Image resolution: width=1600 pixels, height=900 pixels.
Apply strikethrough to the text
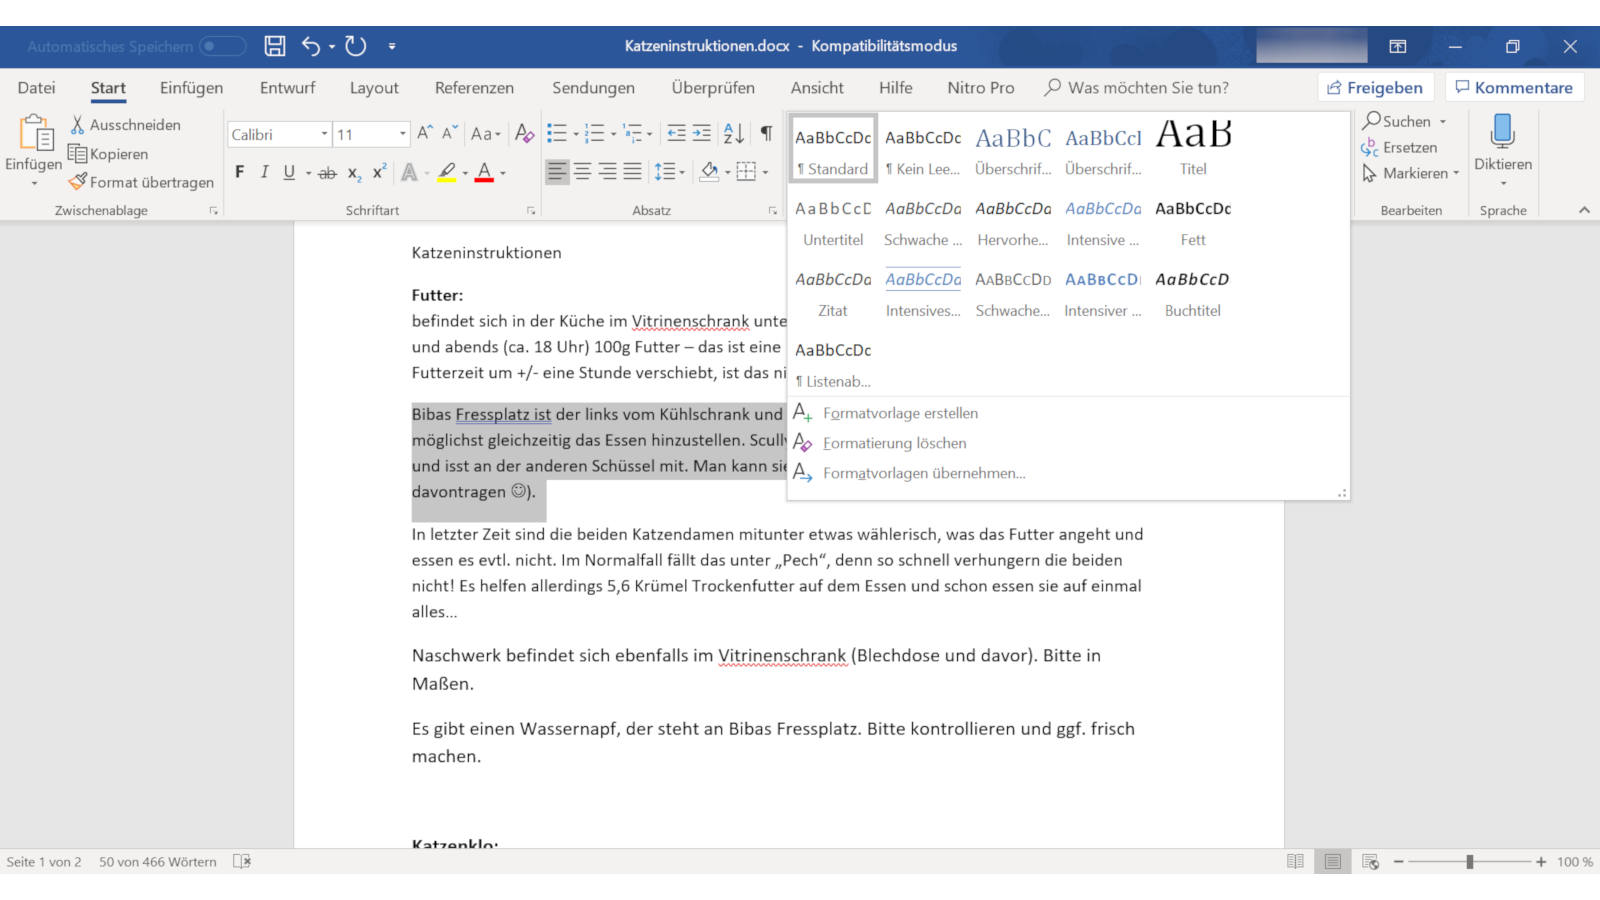coord(326,172)
